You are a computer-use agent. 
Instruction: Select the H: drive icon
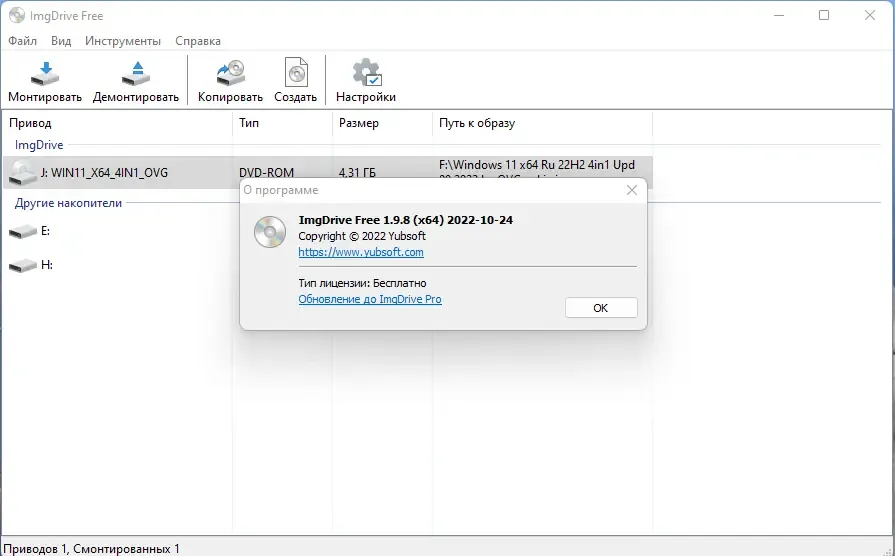pos(23,265)
